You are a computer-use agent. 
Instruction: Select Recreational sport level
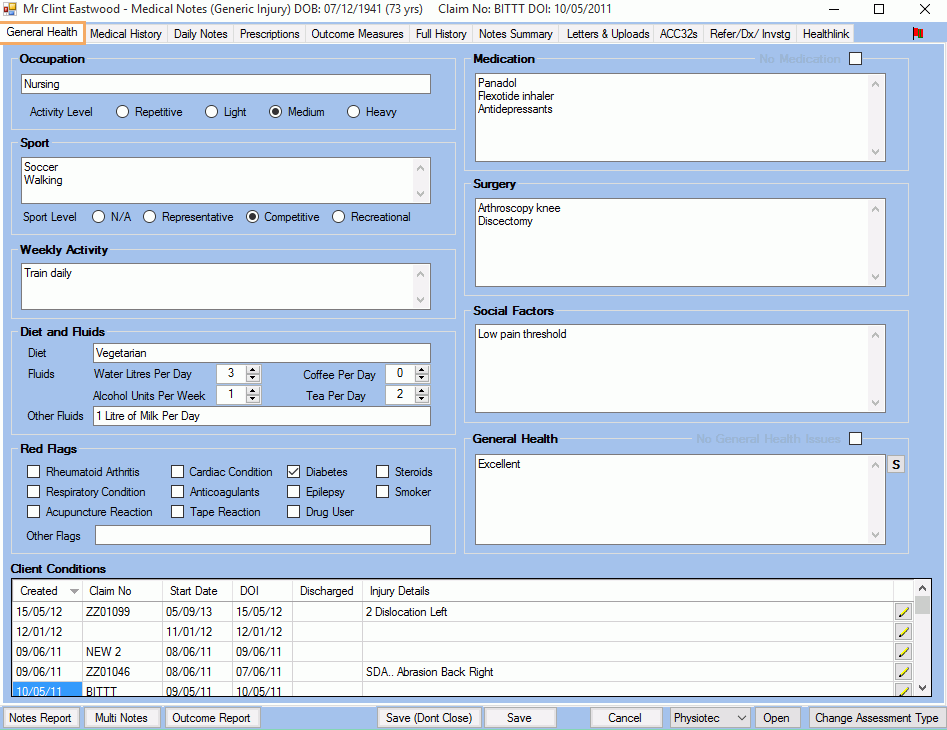[x=339, y=216]
